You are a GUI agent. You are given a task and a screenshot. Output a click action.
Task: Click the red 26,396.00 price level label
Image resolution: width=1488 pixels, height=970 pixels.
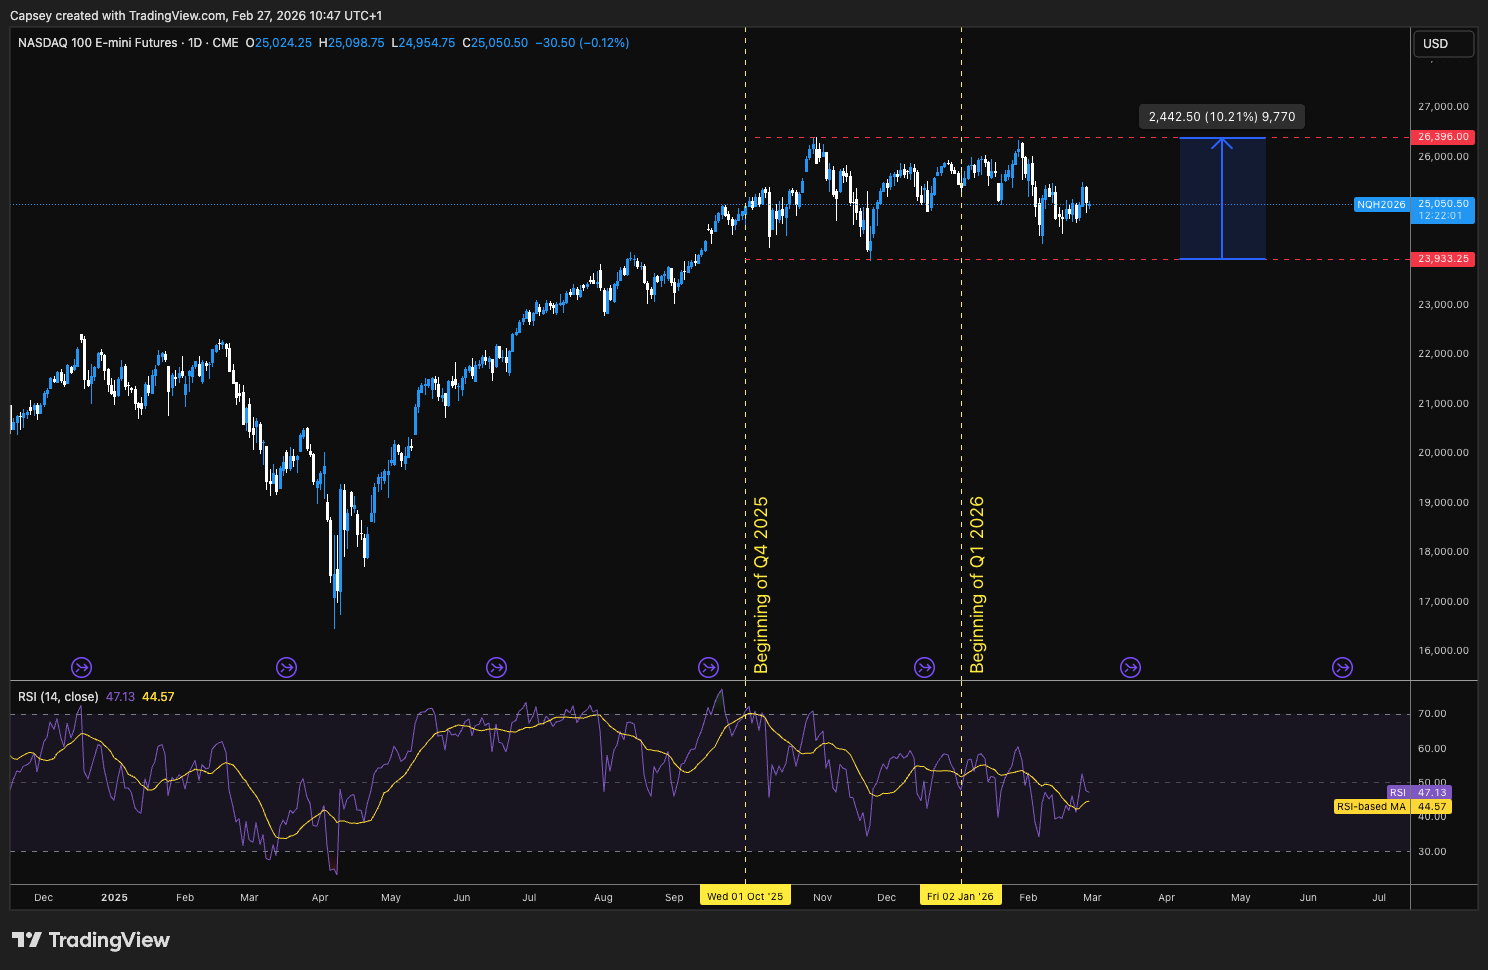(x=1442, y=137)
